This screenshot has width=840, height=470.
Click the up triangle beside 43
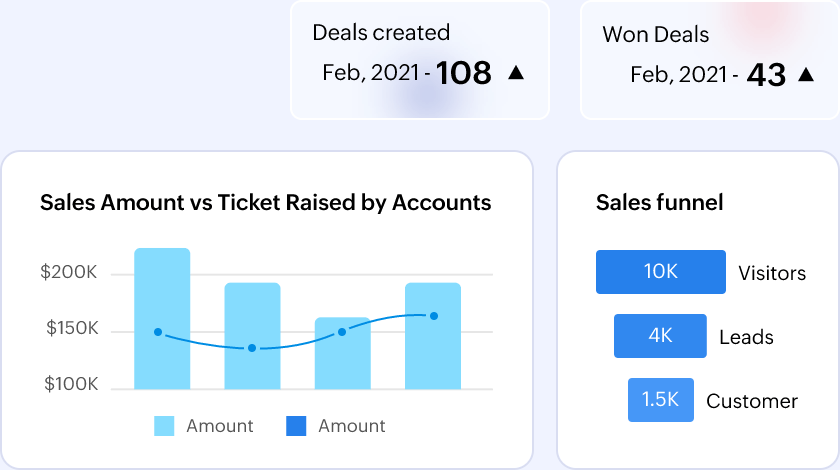pos(806,73)
